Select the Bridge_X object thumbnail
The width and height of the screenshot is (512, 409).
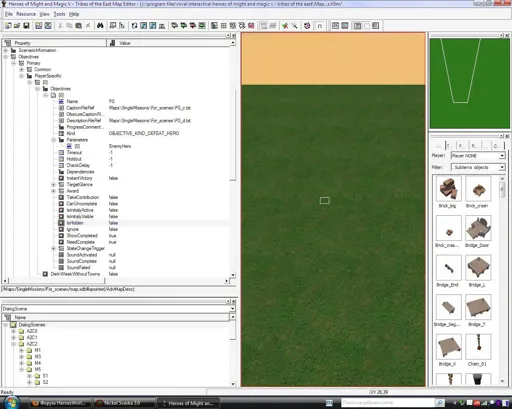449,347
